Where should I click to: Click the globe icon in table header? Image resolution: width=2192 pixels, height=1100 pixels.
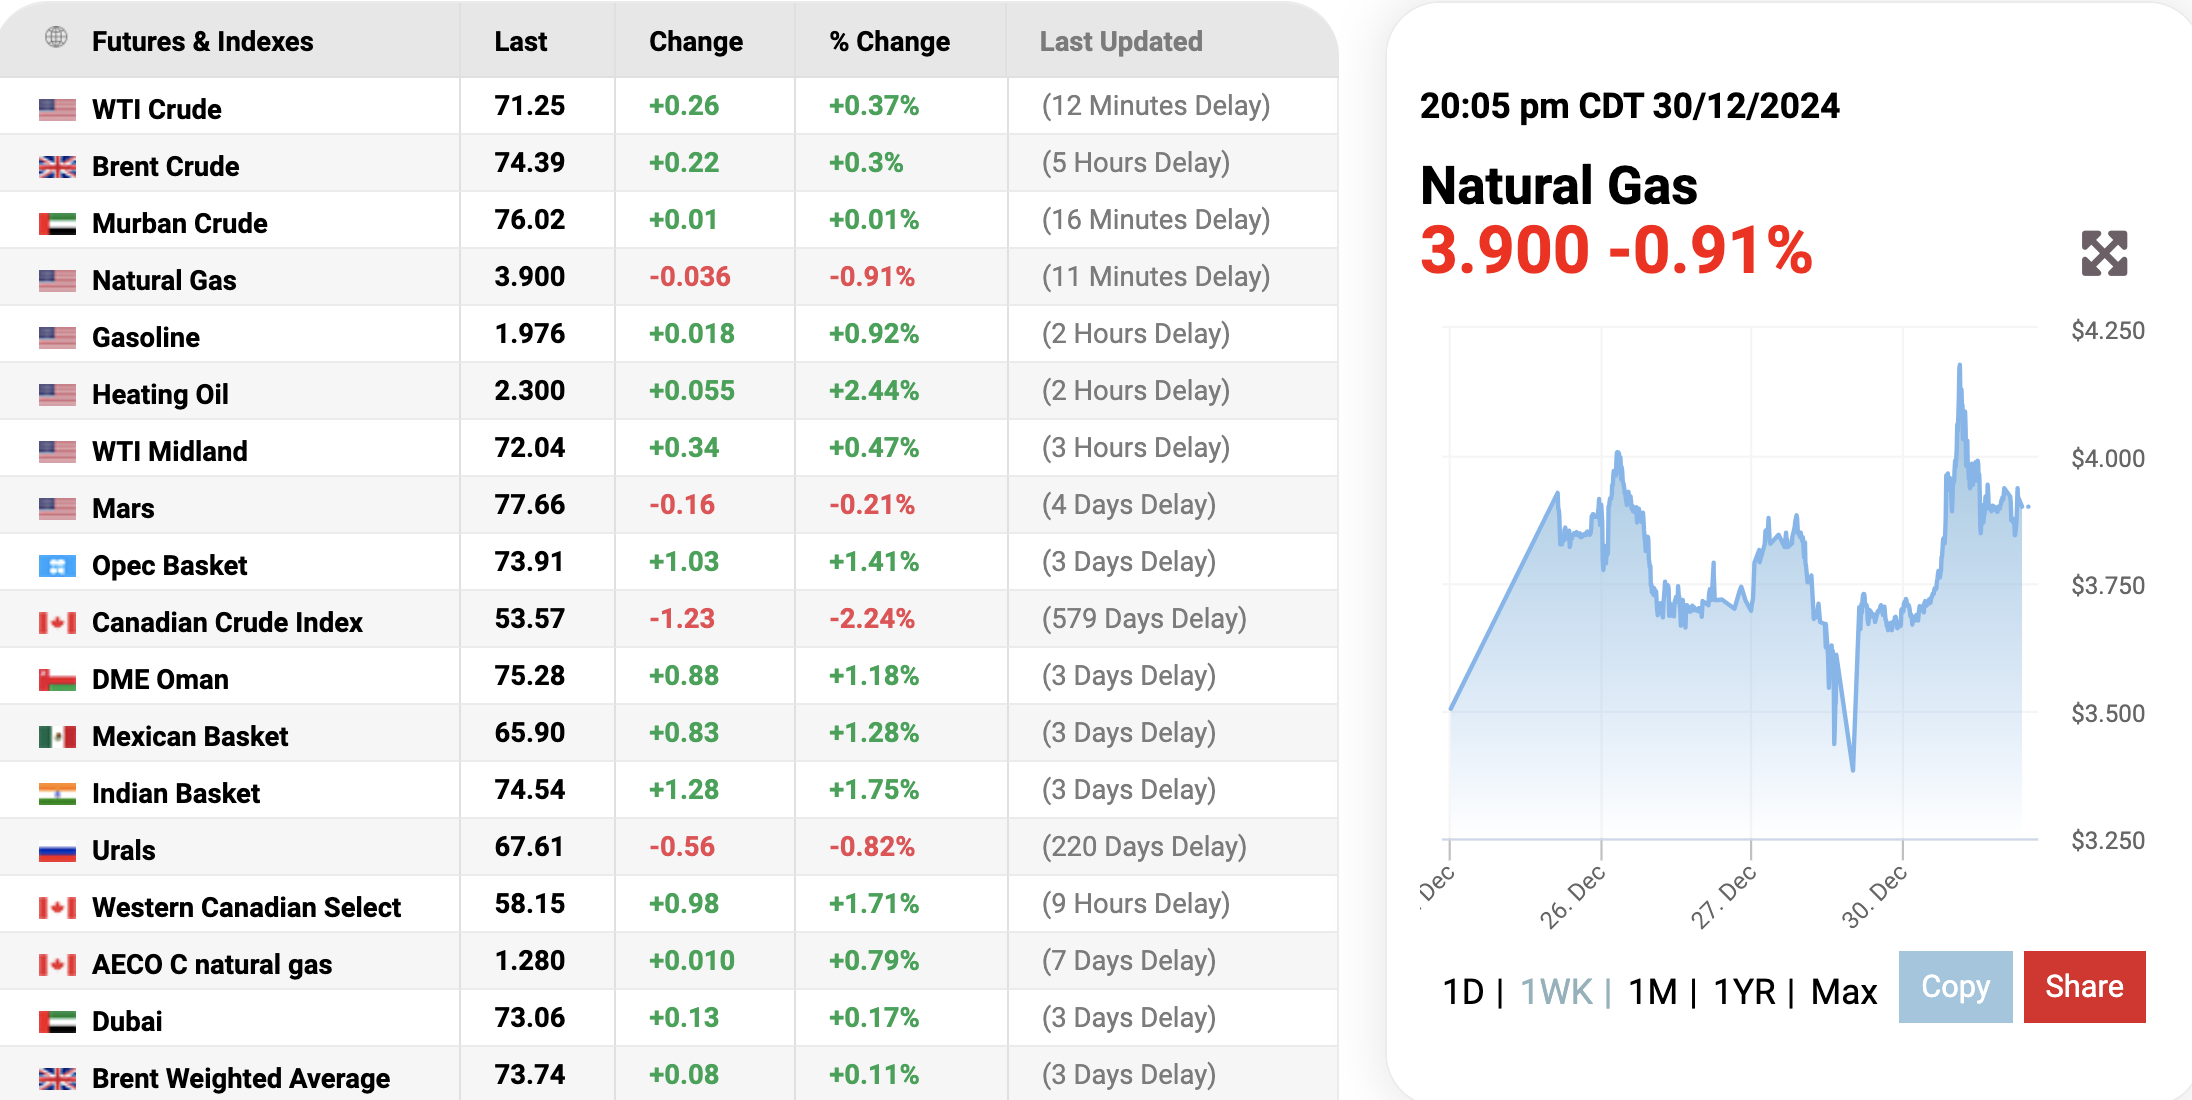57,38
